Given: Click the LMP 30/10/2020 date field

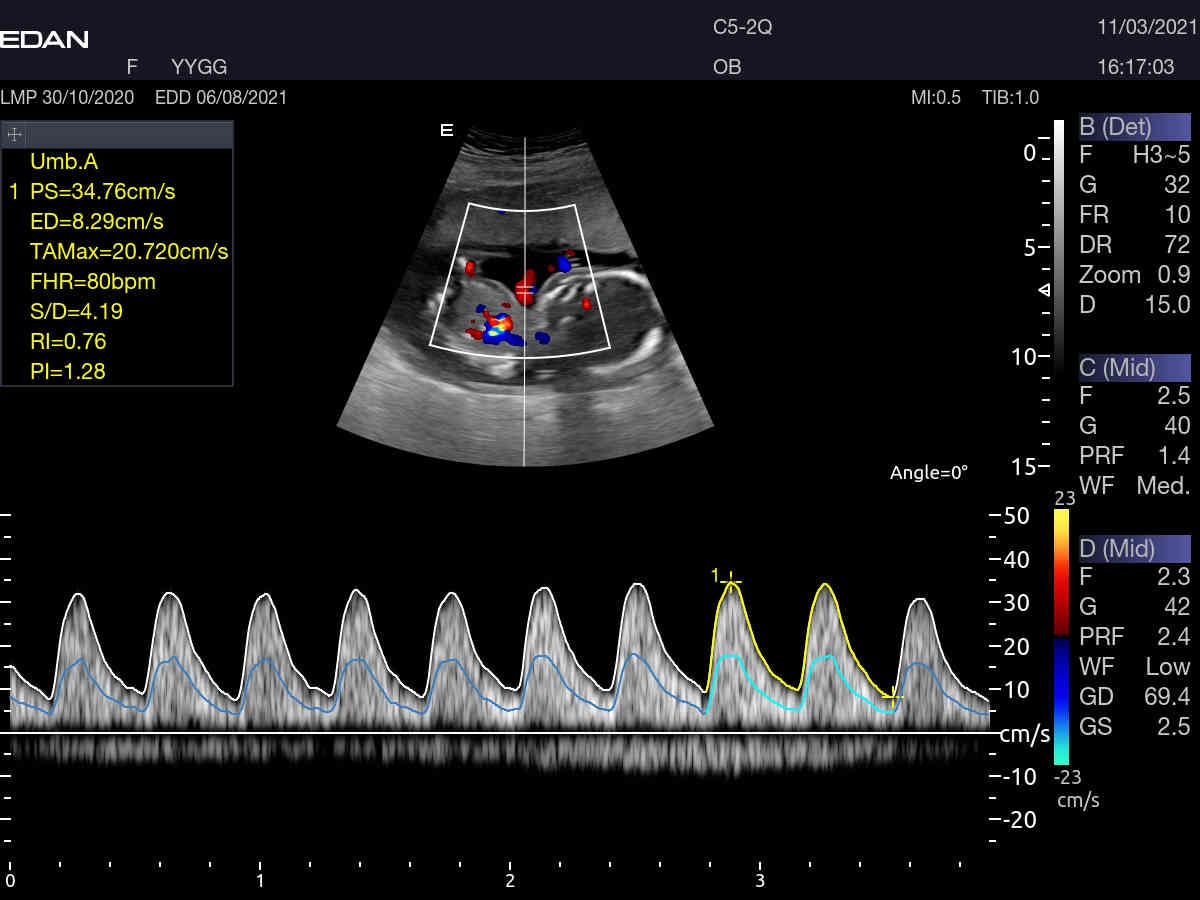Looking at the screenshot, I should (67, 98).
